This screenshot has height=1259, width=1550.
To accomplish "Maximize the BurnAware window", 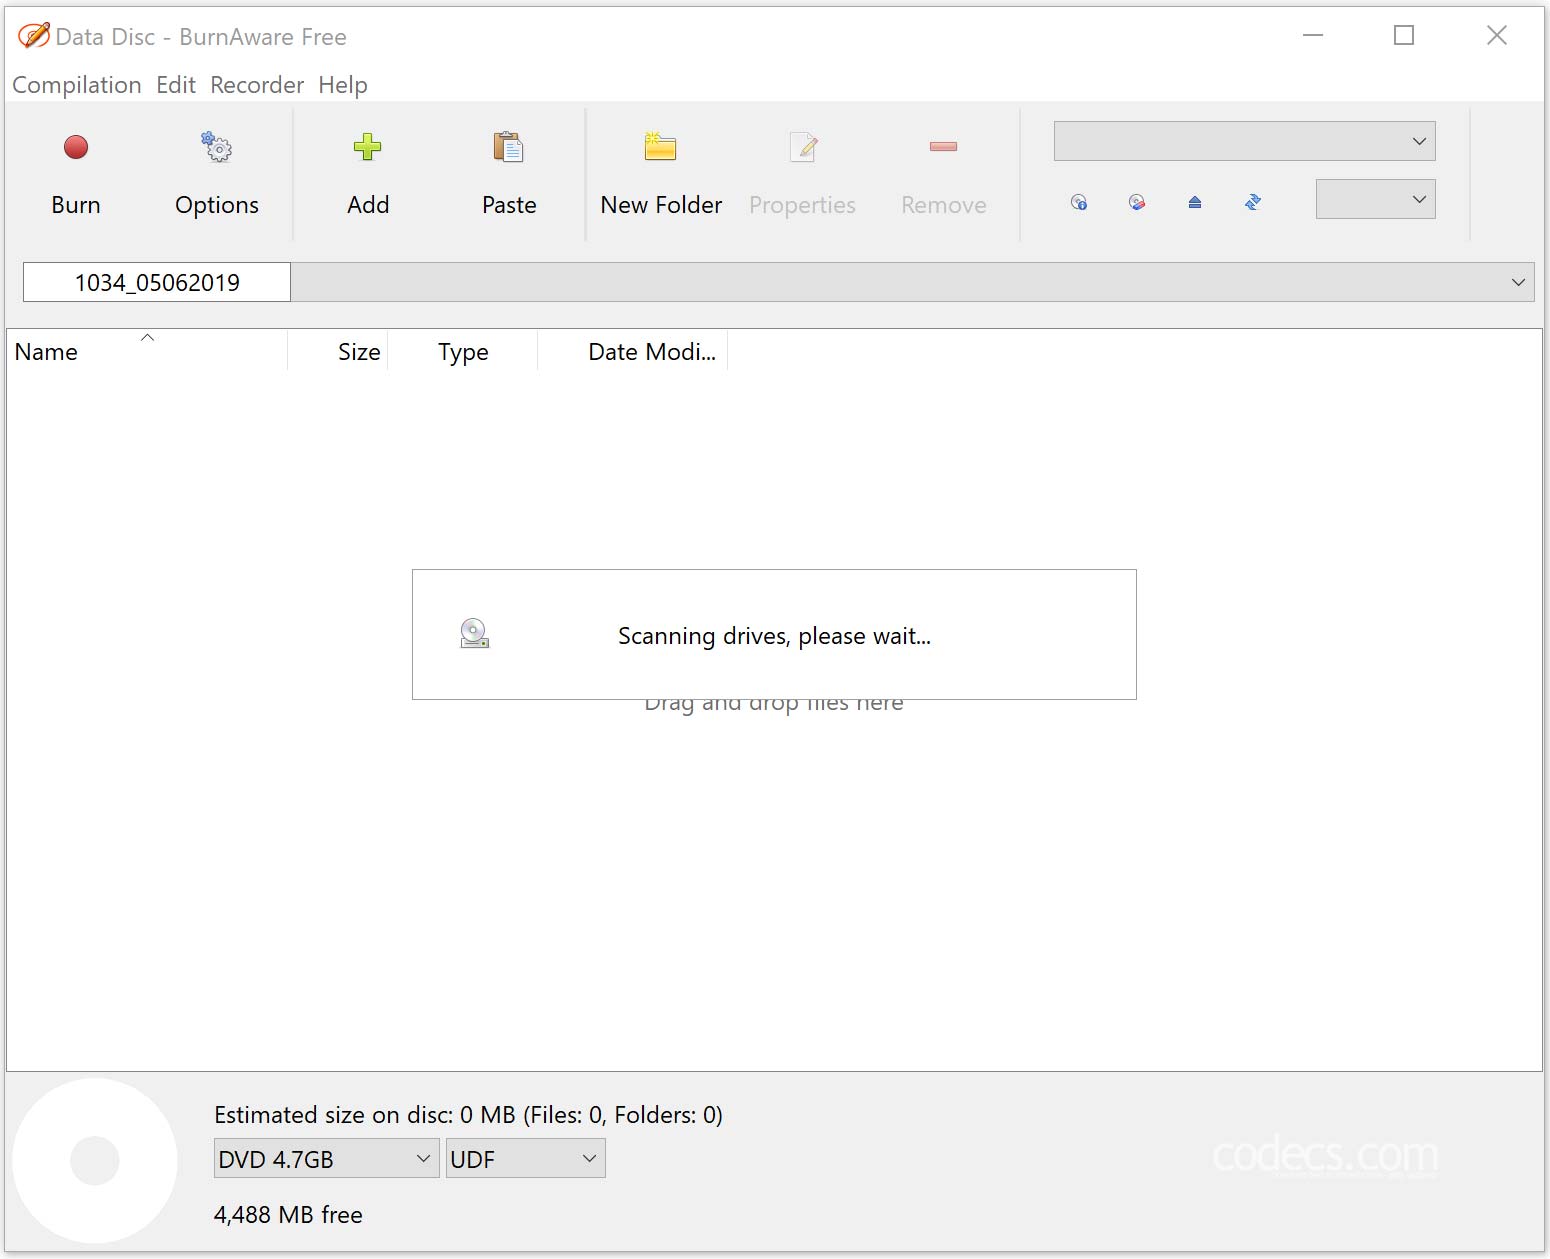I will [1404, 35].
